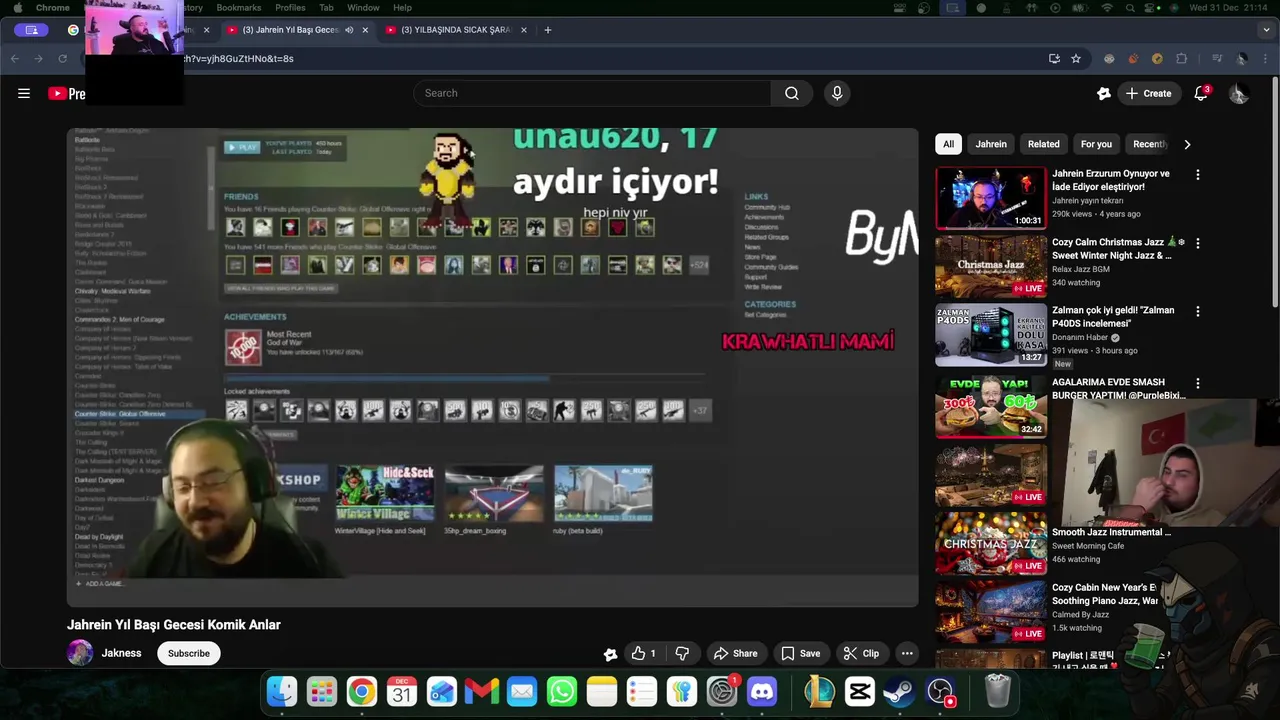Open options for Cozy Calm Christmas Jazz video

point(1198,243)
